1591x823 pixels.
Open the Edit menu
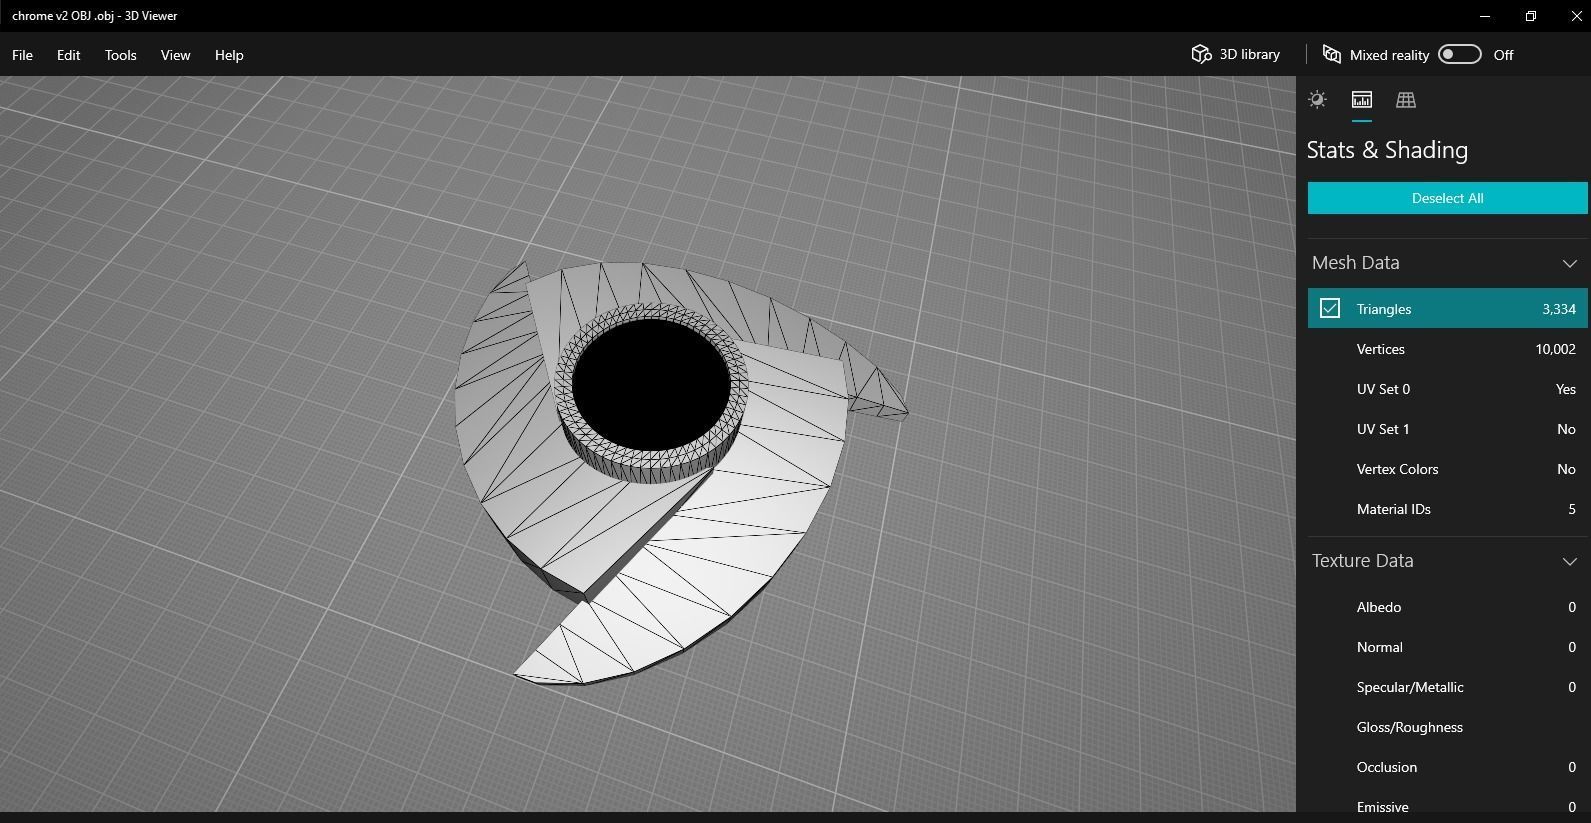pos(68,55)
